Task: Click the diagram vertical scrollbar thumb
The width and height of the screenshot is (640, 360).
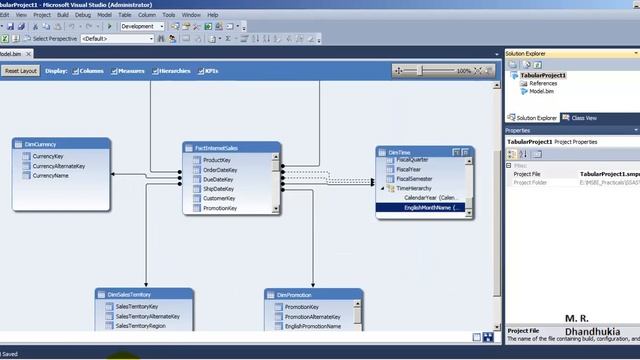Action: (497, 223)
